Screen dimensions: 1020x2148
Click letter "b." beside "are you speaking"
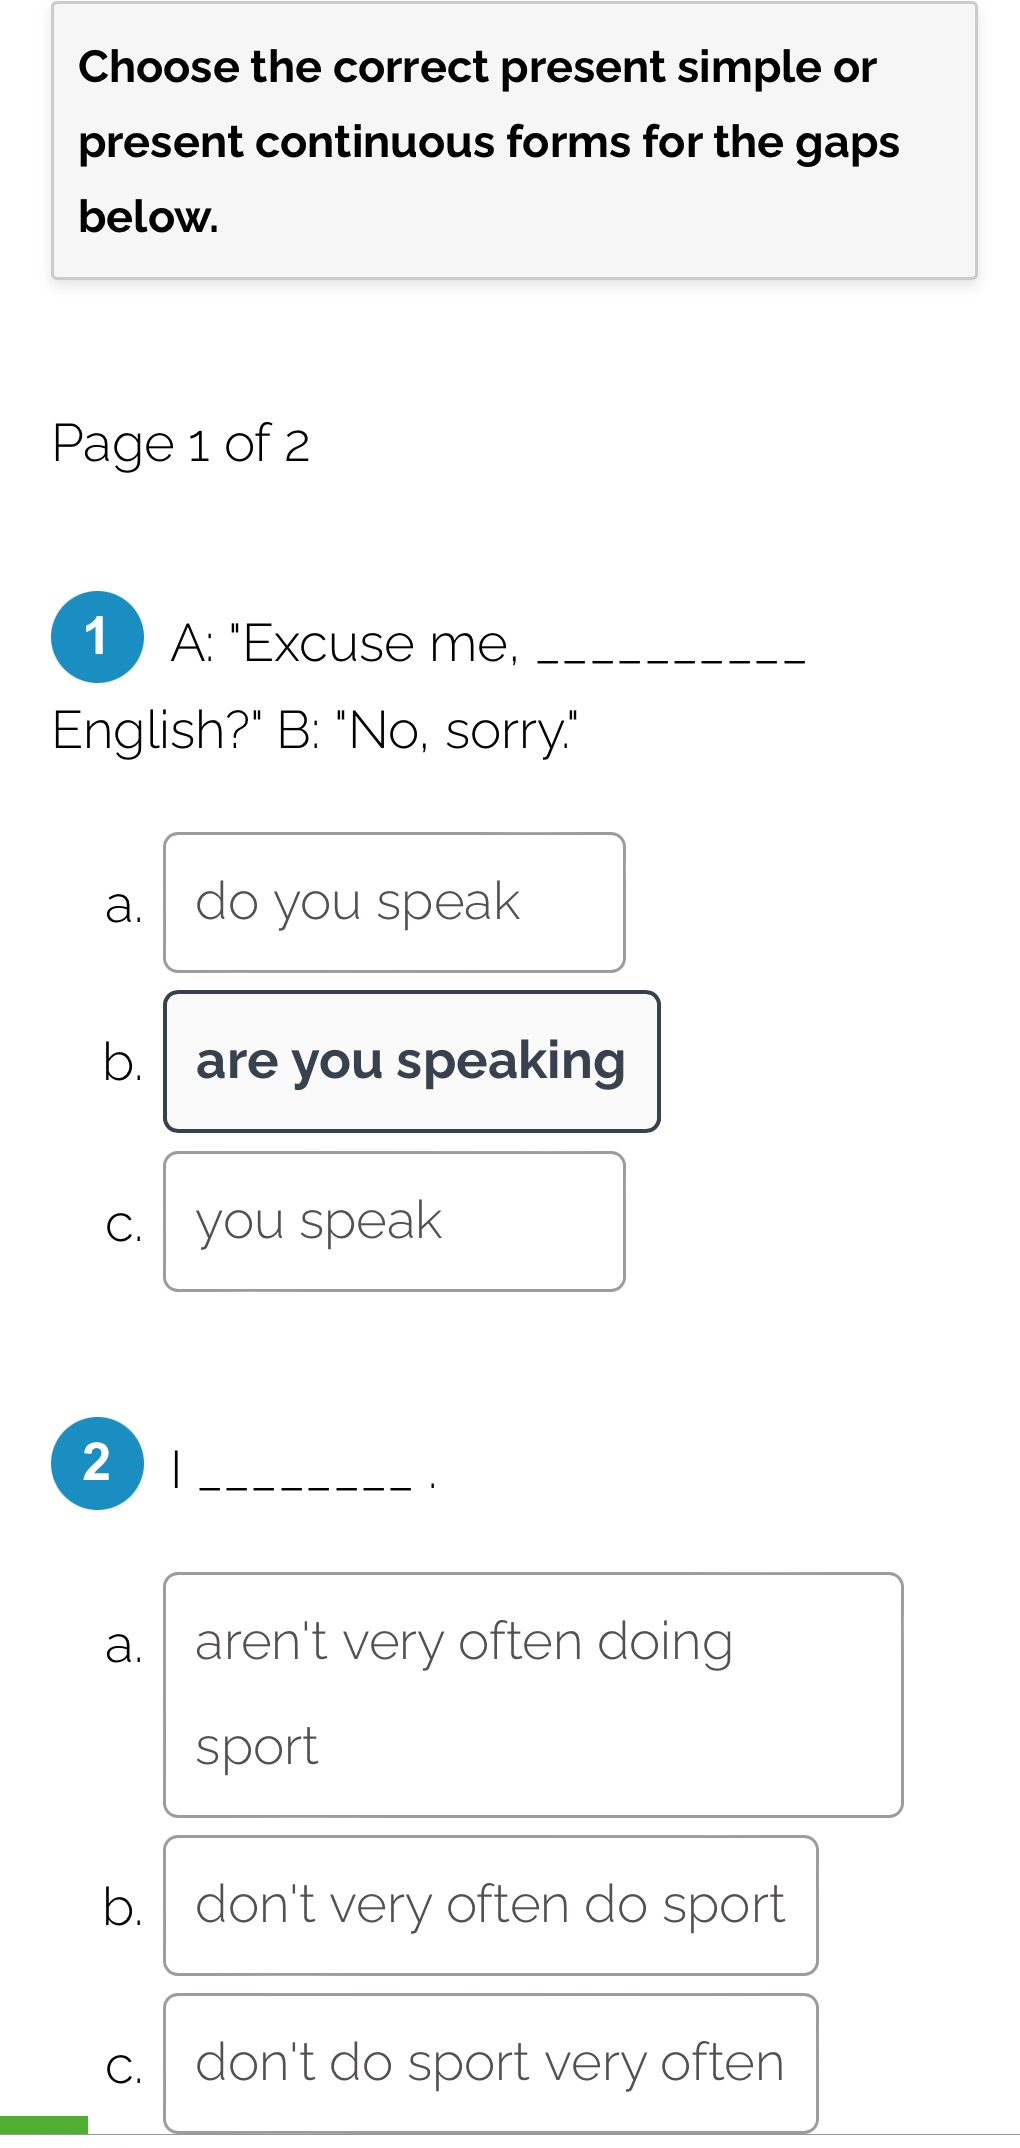(122, 1062)
